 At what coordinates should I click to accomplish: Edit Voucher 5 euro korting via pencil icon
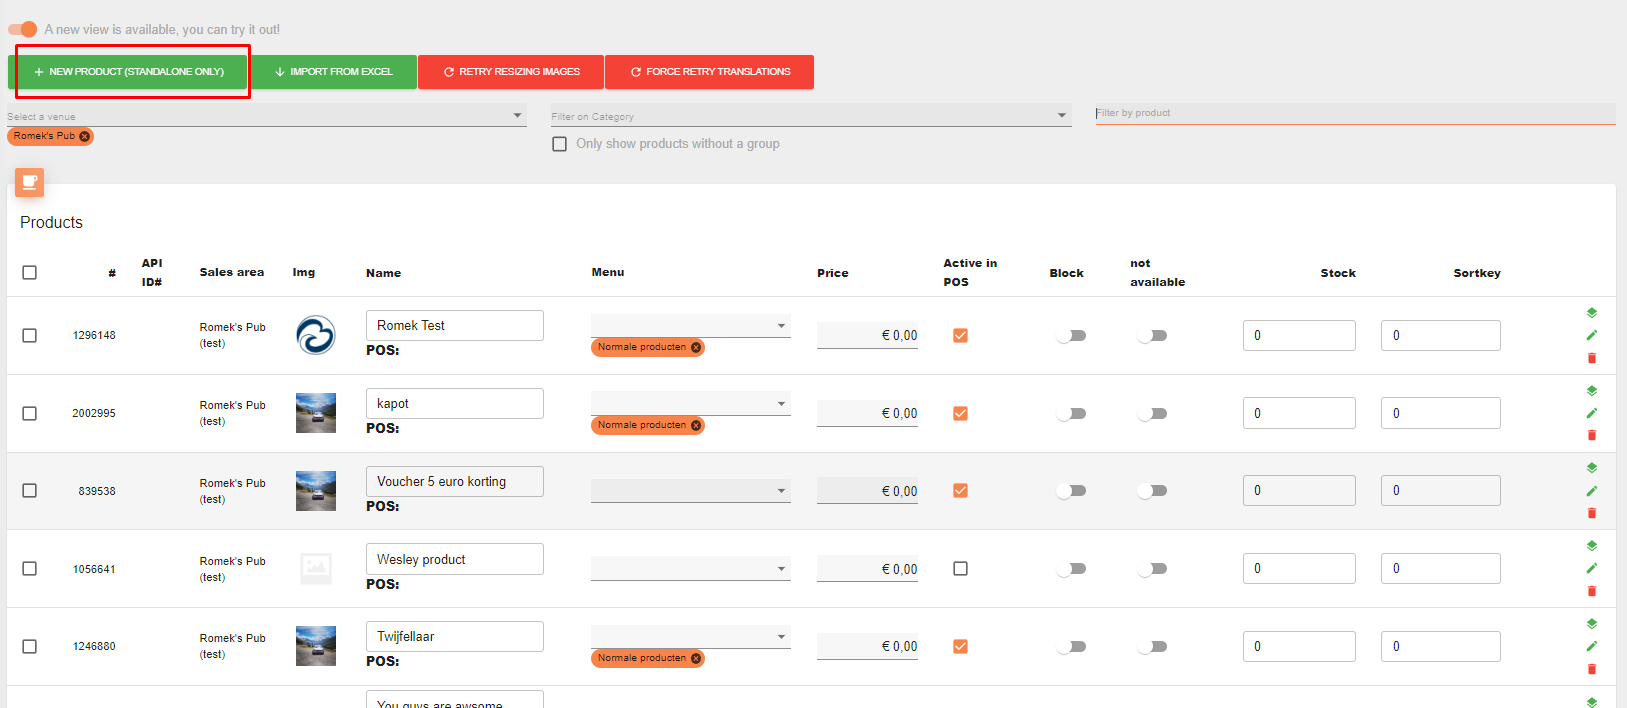[x=1591, y=491]
